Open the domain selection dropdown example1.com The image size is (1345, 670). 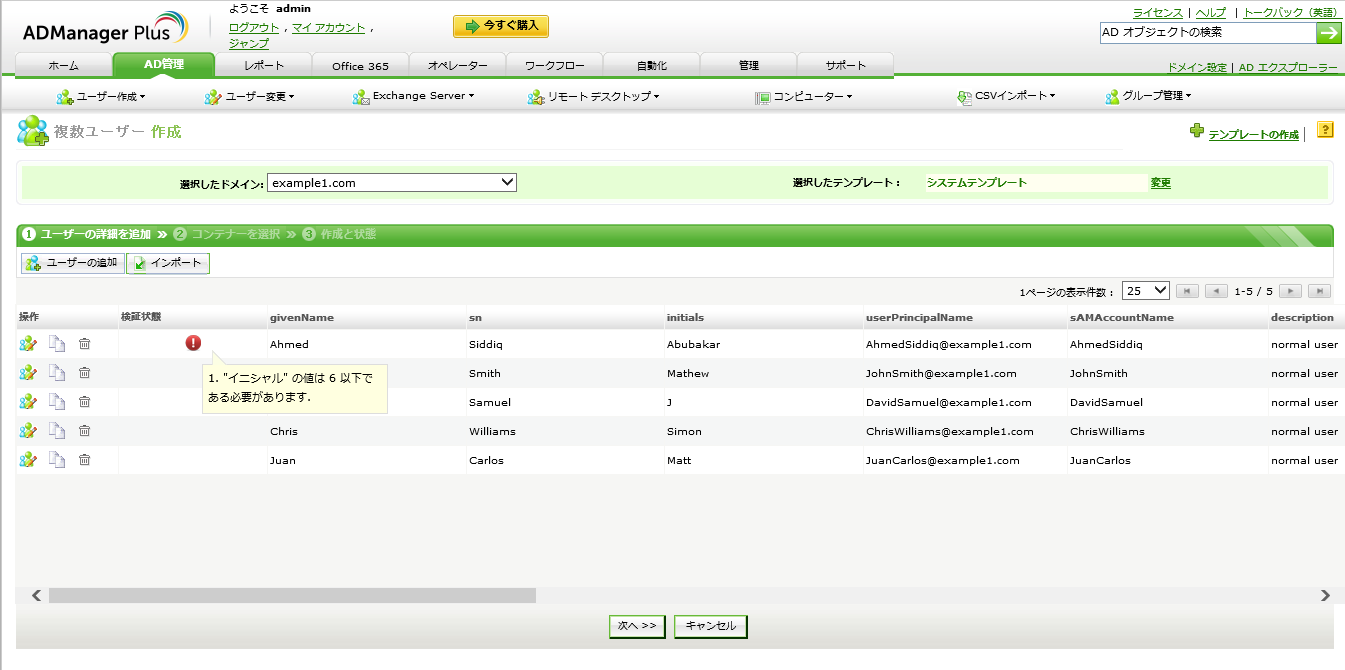click(392, 182)
